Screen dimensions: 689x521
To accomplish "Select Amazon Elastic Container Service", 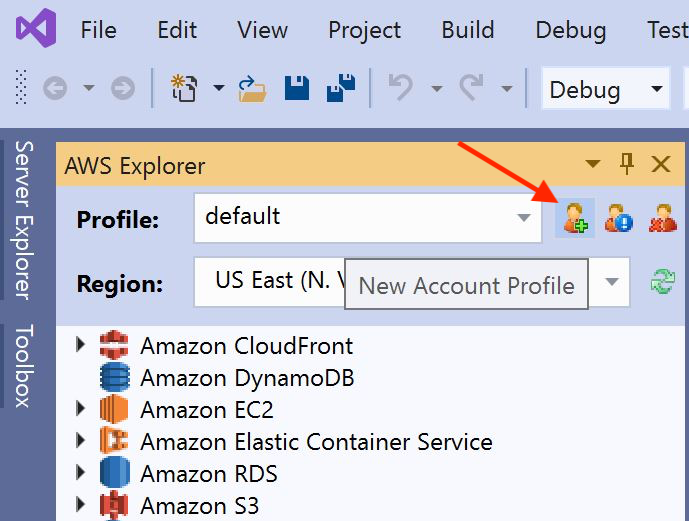I will click(316, 442).
